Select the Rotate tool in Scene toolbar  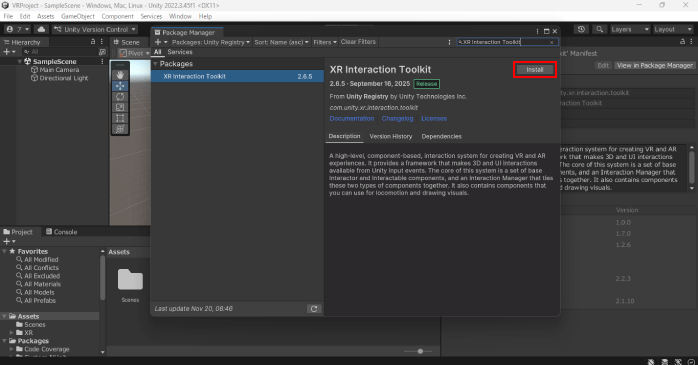coord(120,97)
